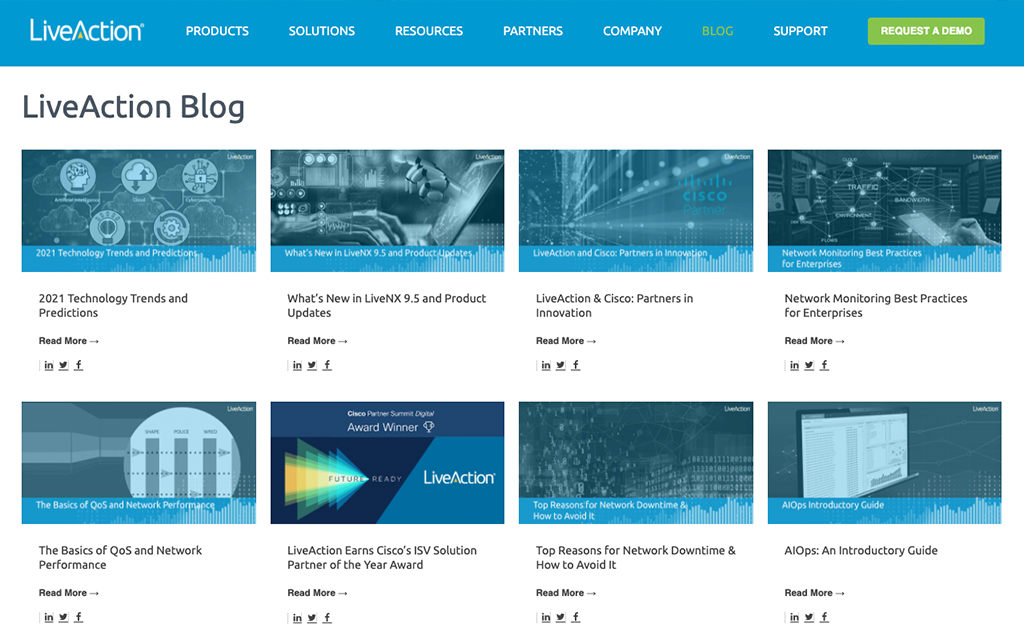This screenshot has height=640, width=1024.
Task: Open Cisco Award Winner post thumbnail
Action: [387, 462]
